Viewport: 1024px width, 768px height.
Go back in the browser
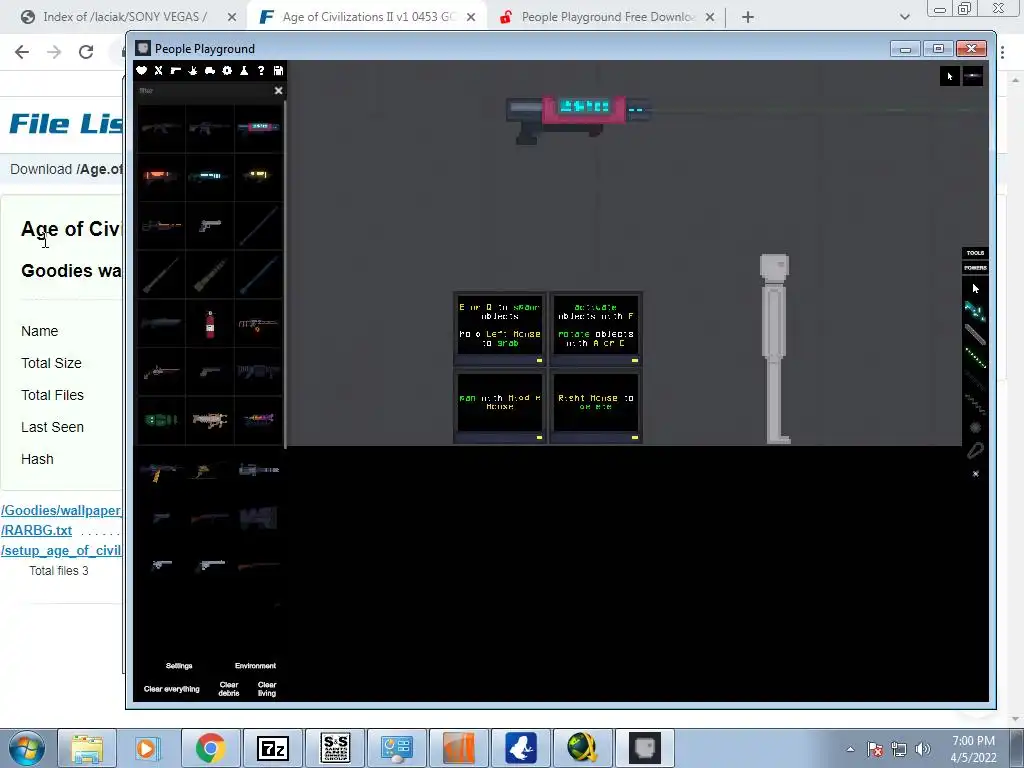click(x=22, y=52)
